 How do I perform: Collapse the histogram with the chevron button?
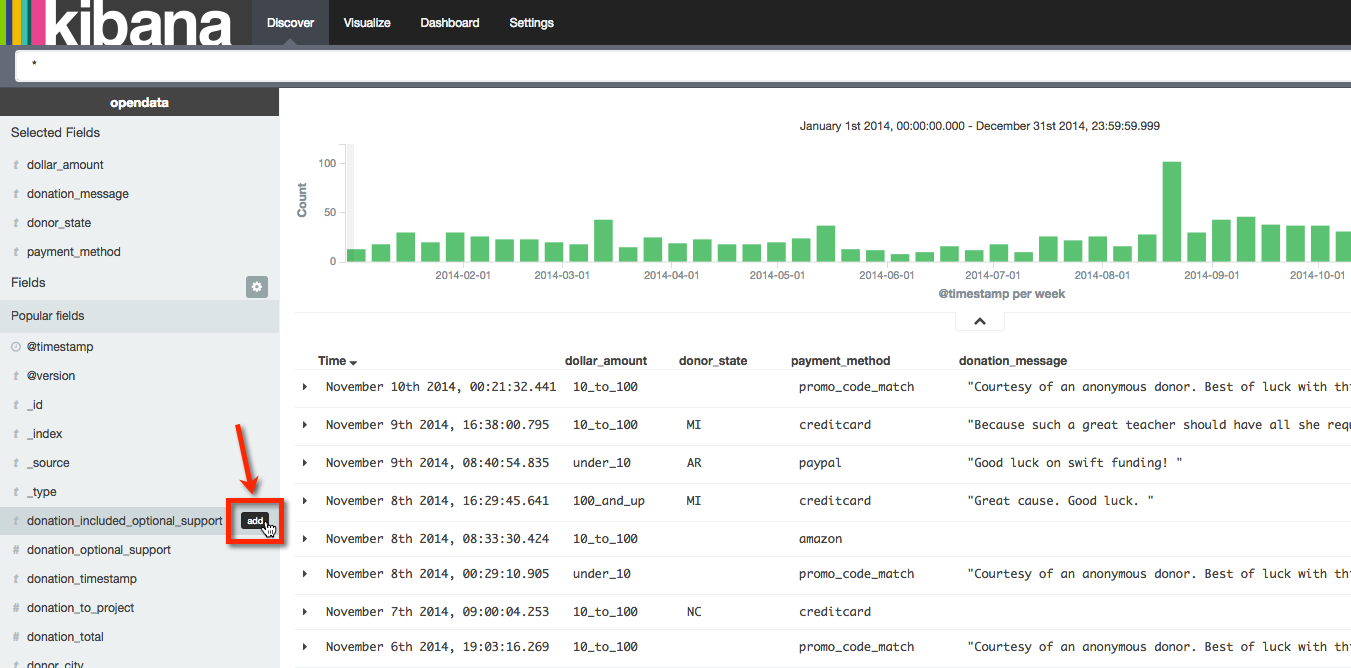979,321
